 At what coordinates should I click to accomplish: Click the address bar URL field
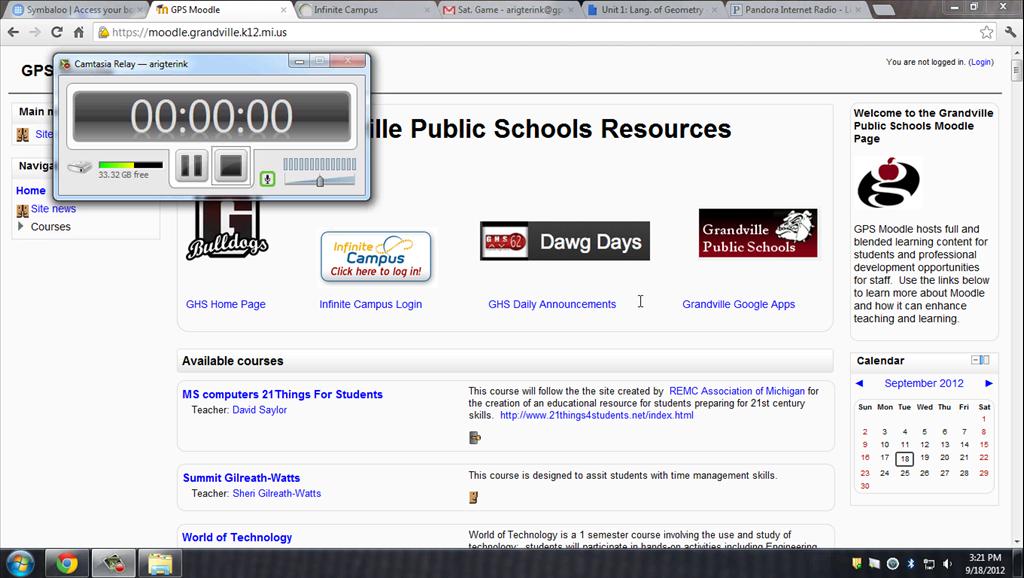click(x=536, y=32)
